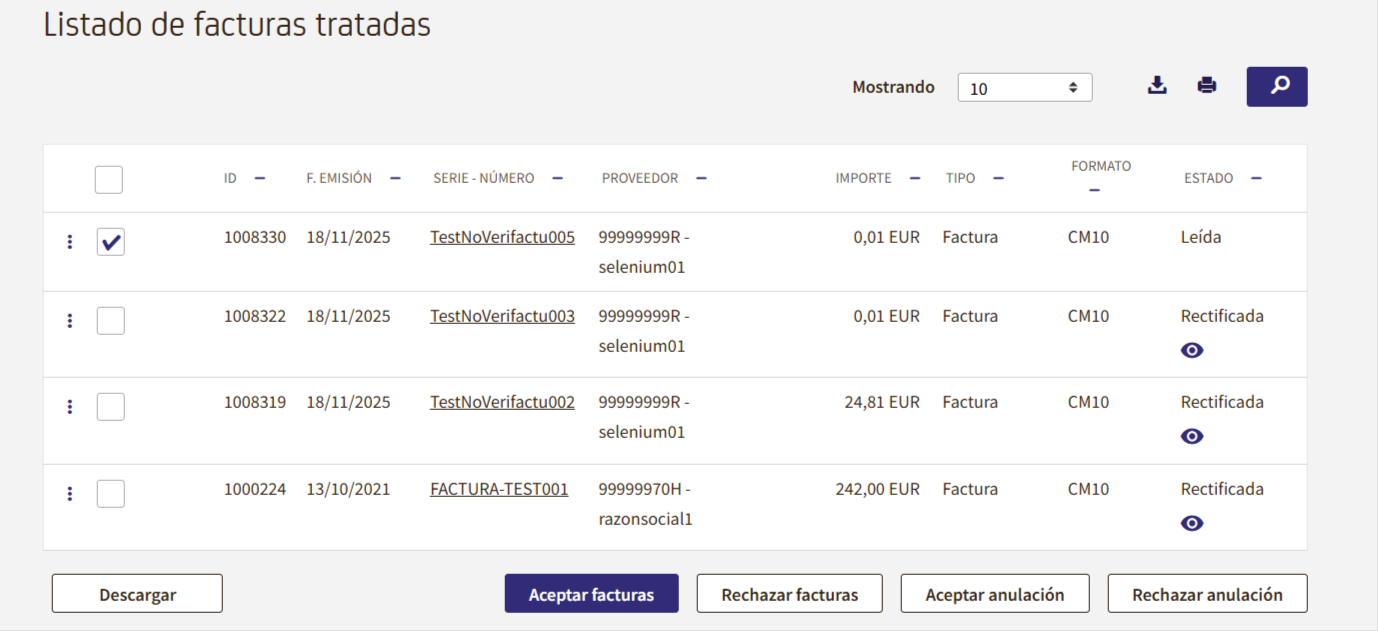Open the Mostrando page size dropdown
The height and width of the screenshot is (631, 1378).
pyautogui.click(x=1025, y=88)
